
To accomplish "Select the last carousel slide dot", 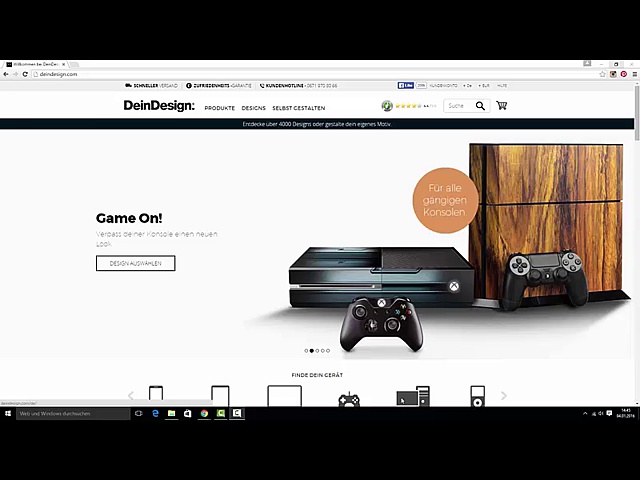I will point(328,351).
